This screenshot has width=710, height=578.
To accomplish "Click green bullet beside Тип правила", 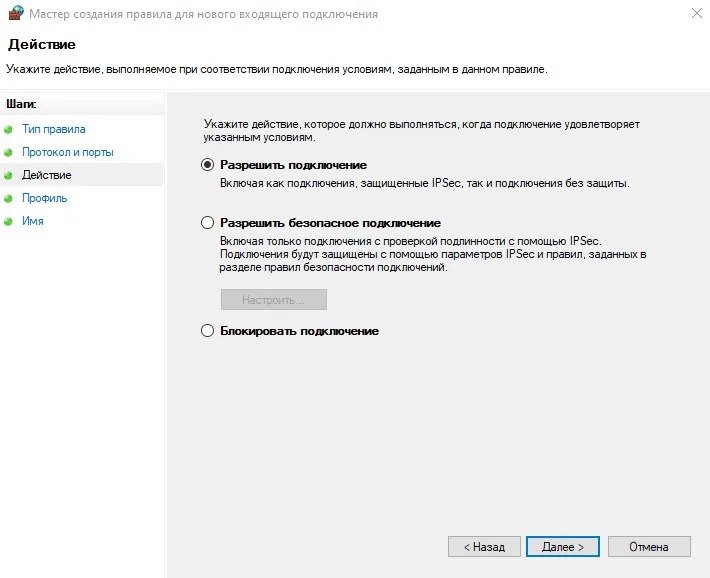I will tap(9, 130).
